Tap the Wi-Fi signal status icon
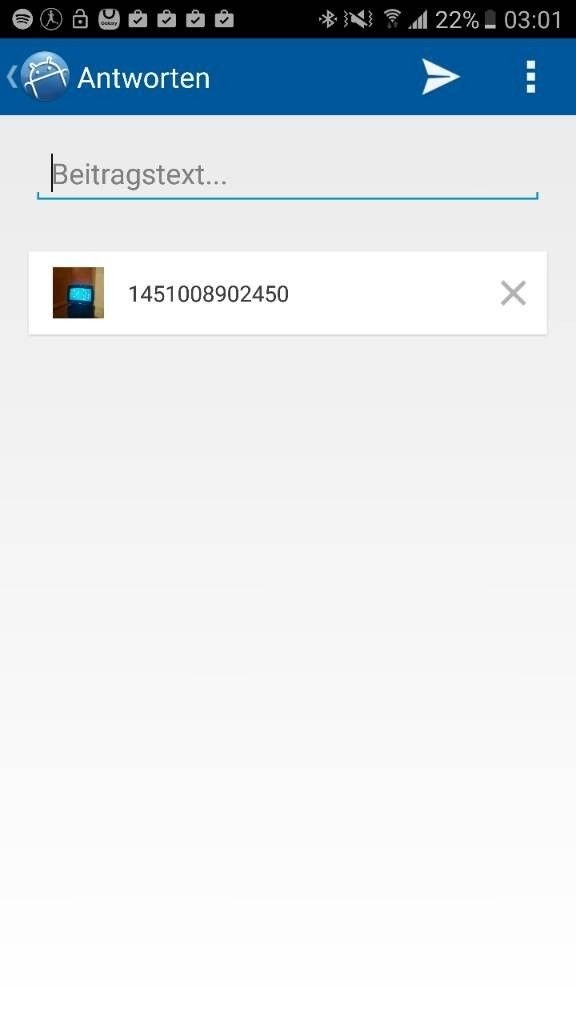Viewport: 576px width, 1024px height. click(x=392, y=20)
